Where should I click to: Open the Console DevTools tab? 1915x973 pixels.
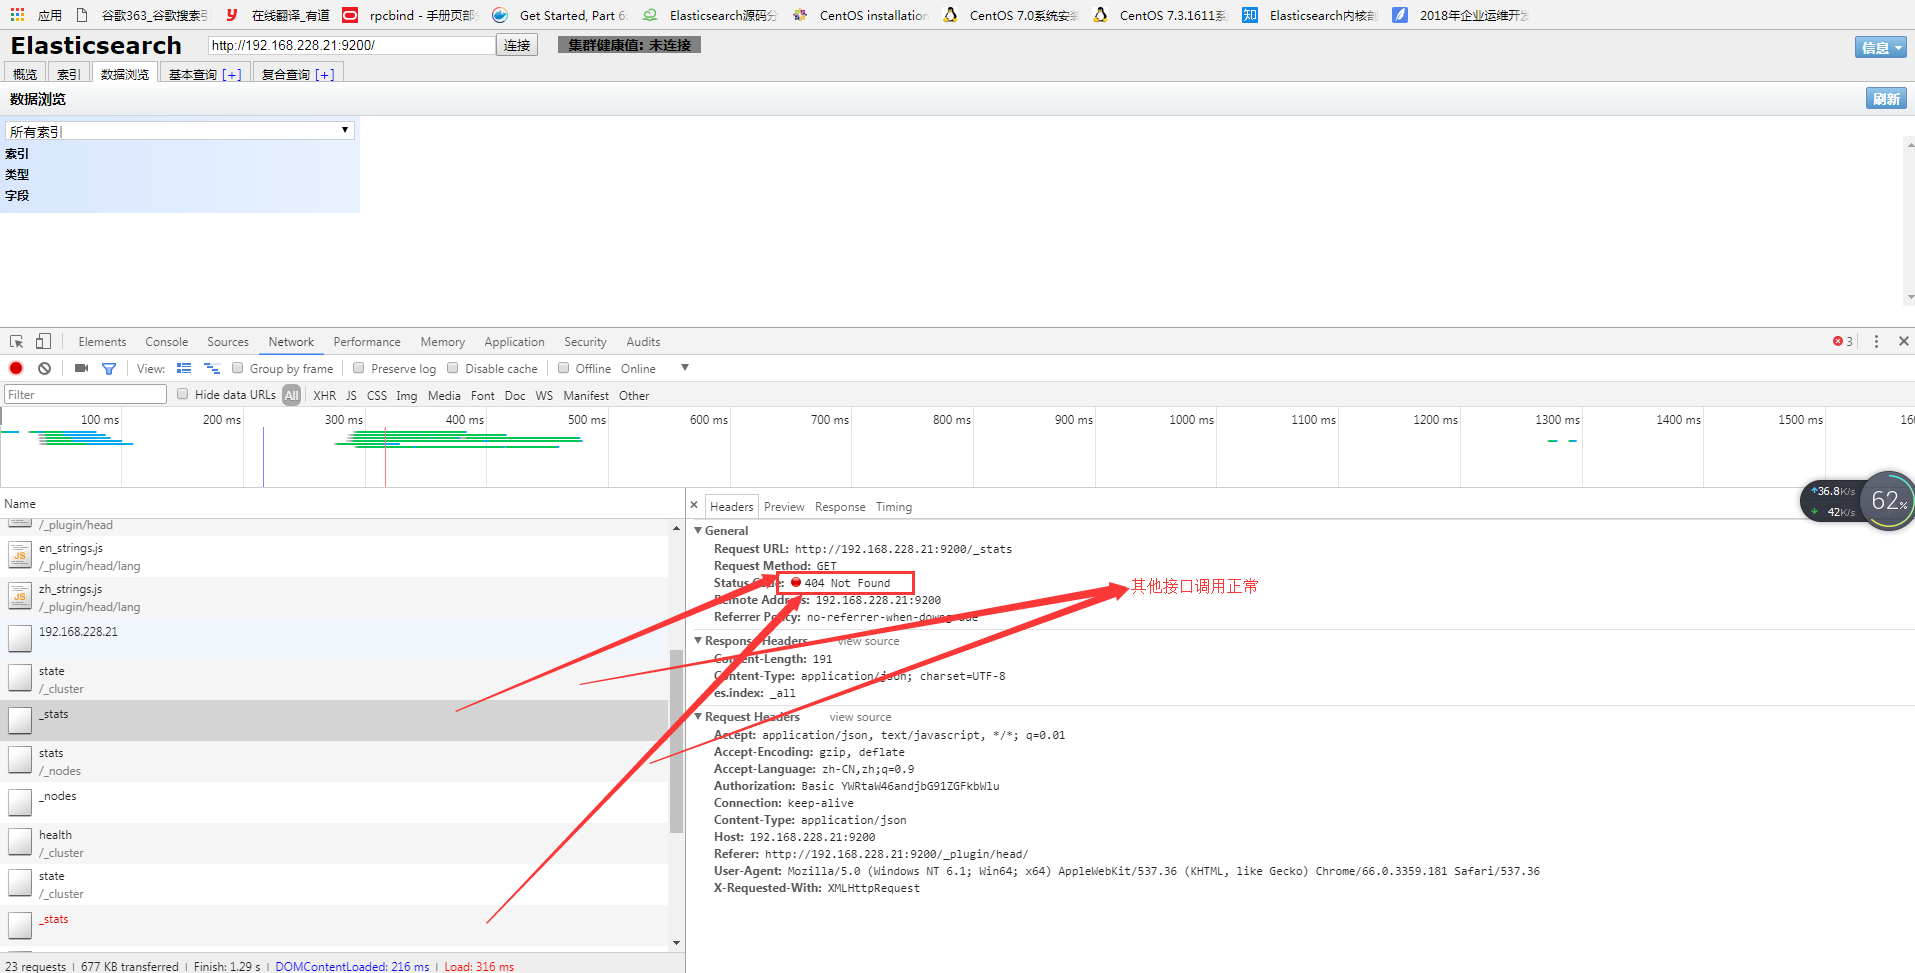166,342
